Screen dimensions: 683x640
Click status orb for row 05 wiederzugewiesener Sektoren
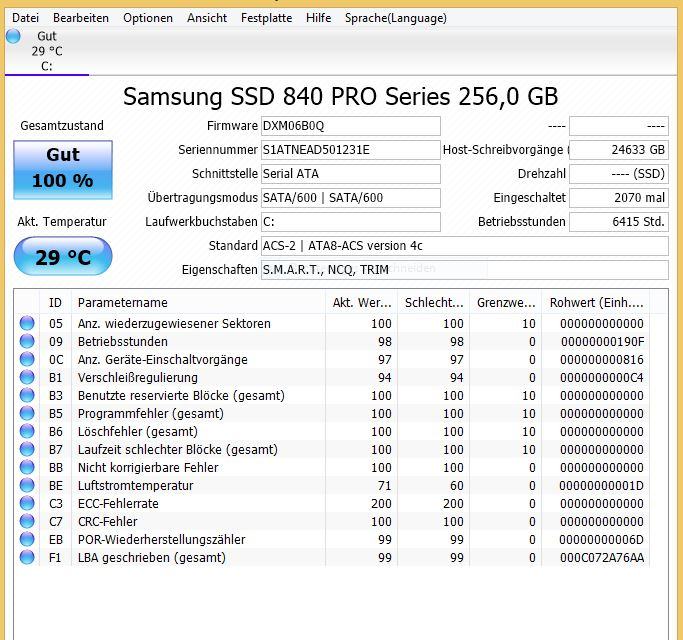coord(27,323)
